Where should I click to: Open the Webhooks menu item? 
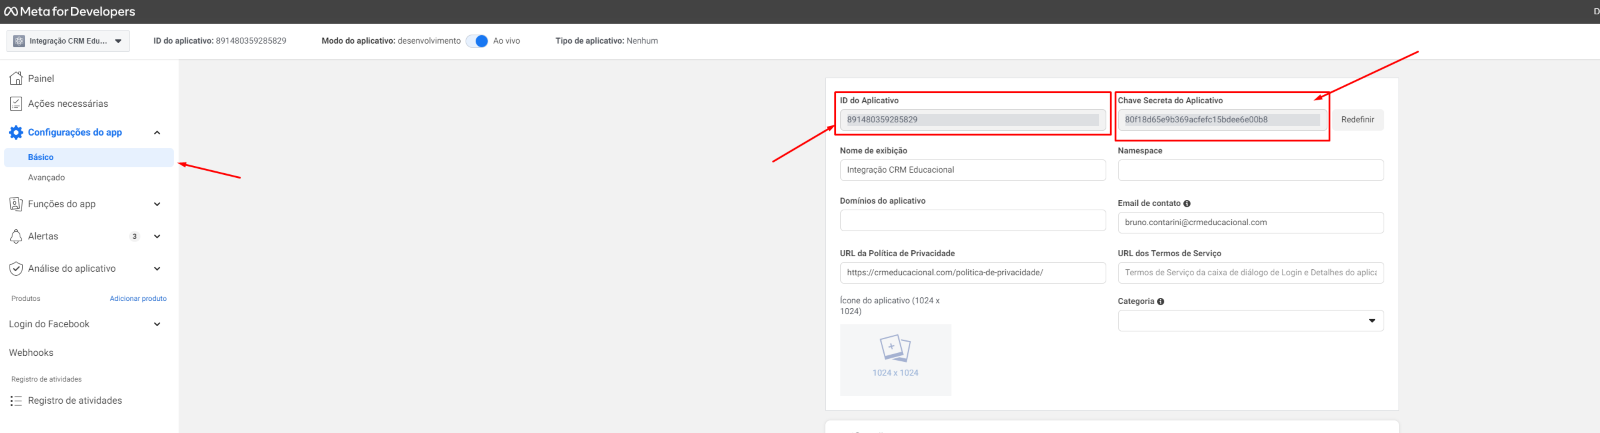[x=31, y=352]
